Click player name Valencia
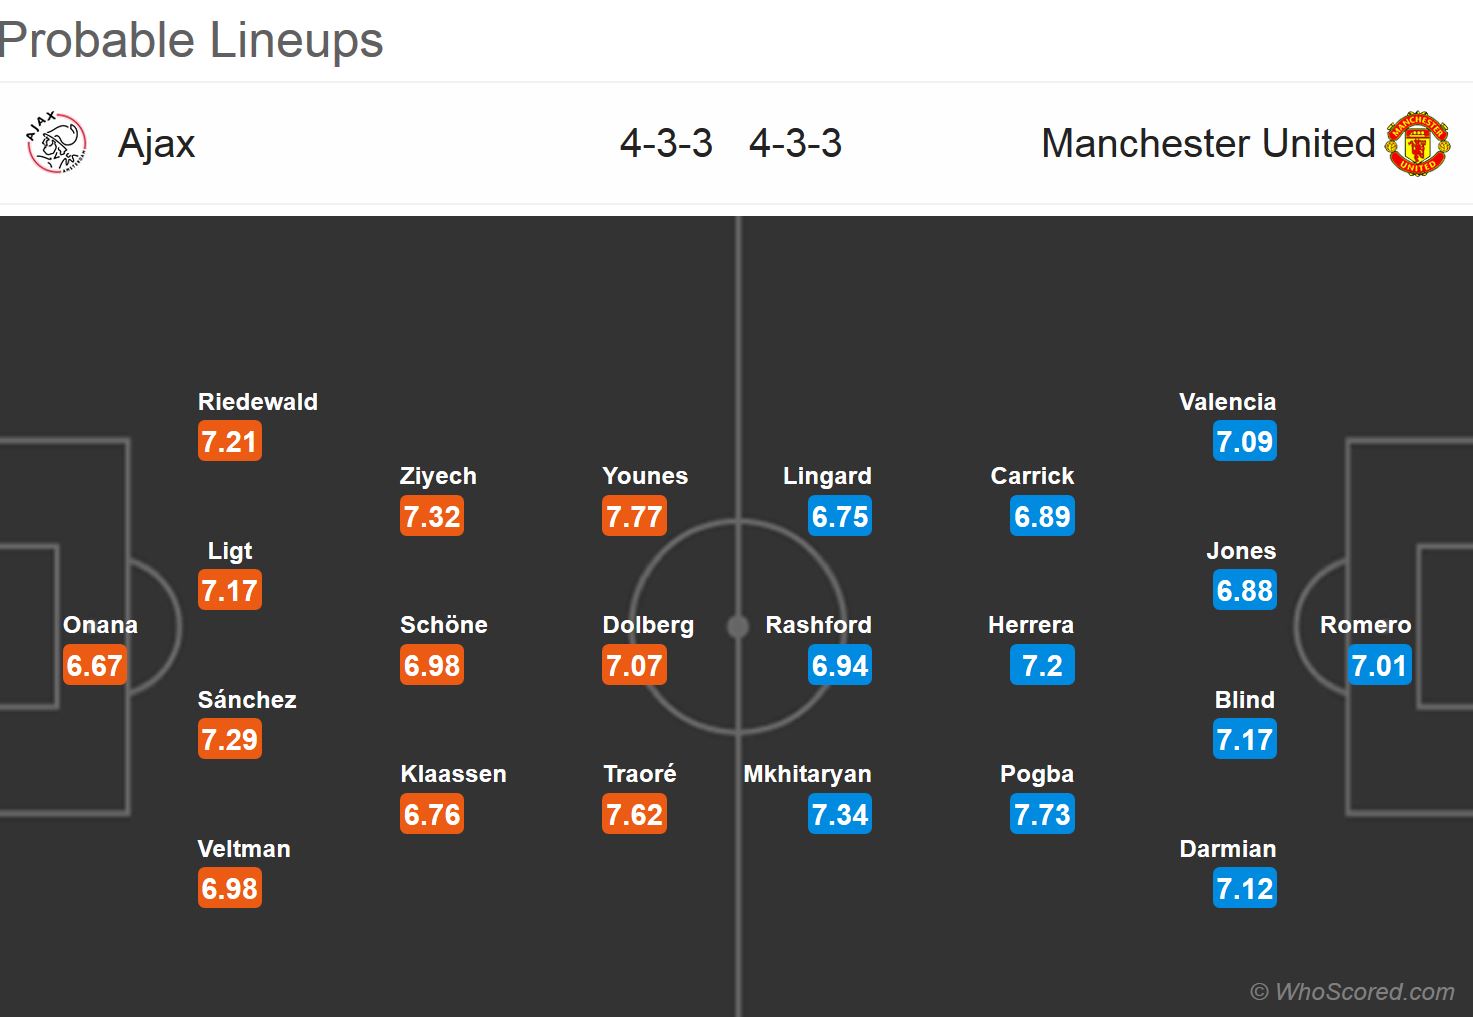Viewport: 1473px width, 1017px height. (1227, 402)
